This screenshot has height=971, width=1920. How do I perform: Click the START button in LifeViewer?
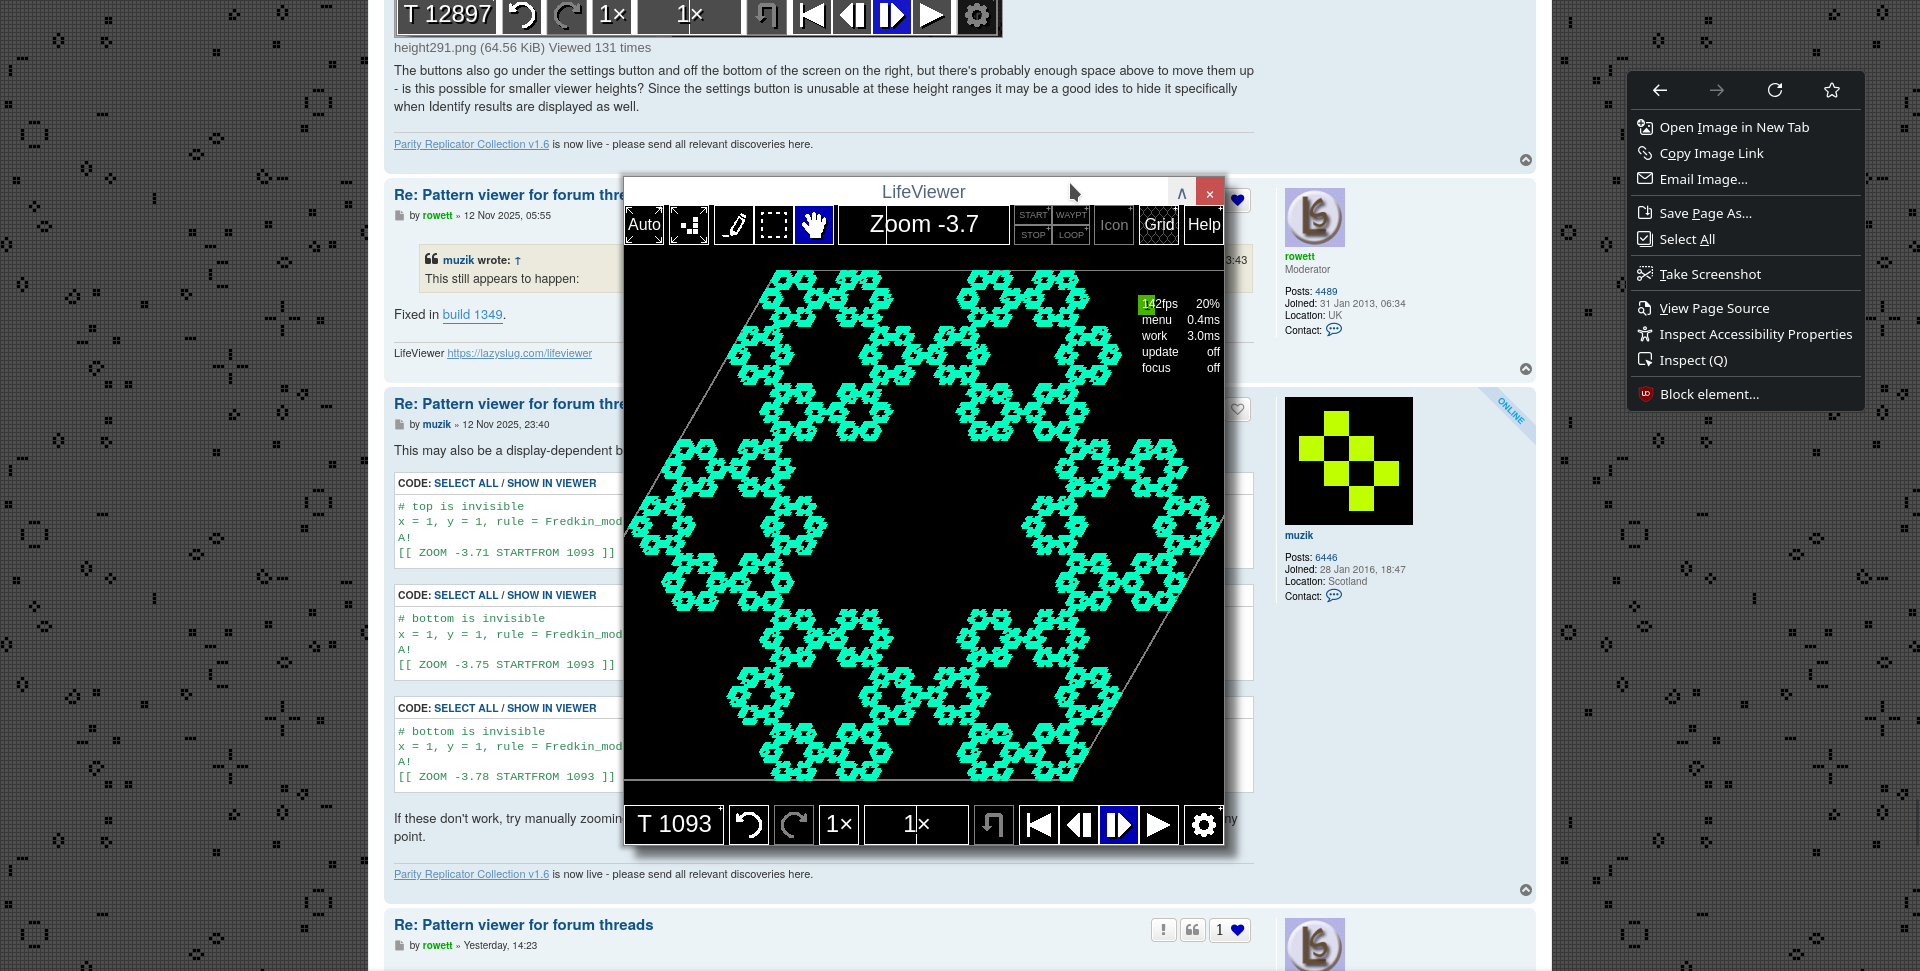pos(1033,215)
